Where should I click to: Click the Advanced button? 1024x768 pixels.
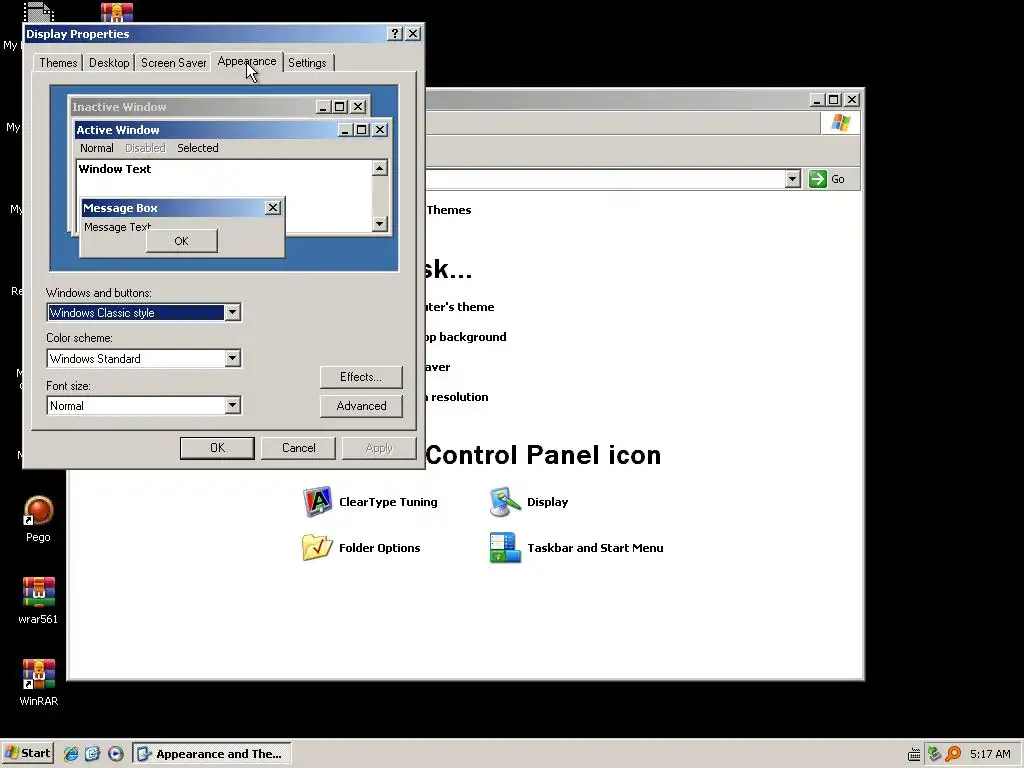(361, 406)
